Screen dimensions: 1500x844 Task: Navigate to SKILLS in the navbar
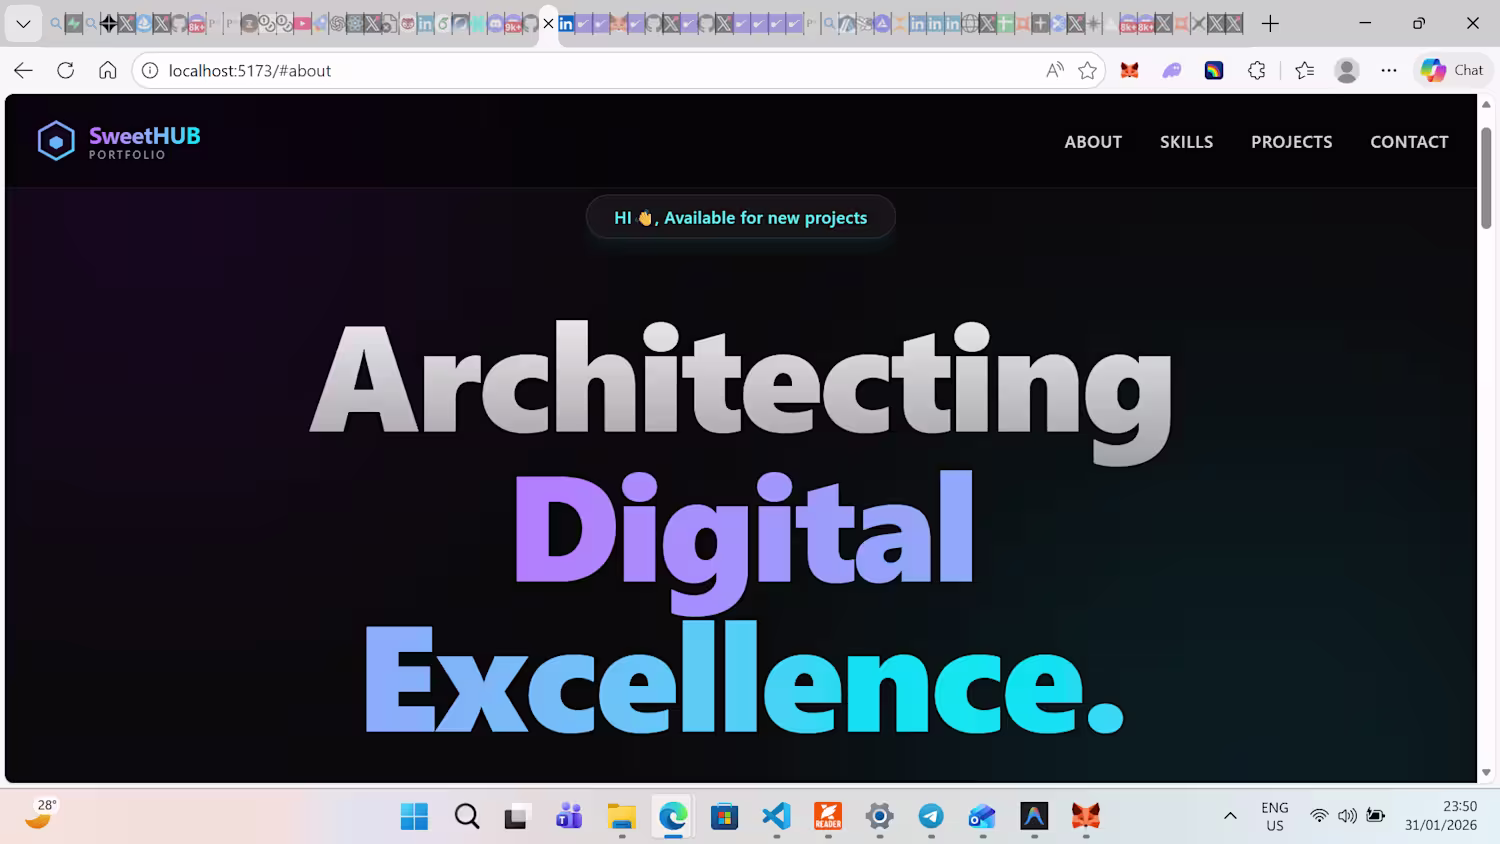click(1186, 142)
